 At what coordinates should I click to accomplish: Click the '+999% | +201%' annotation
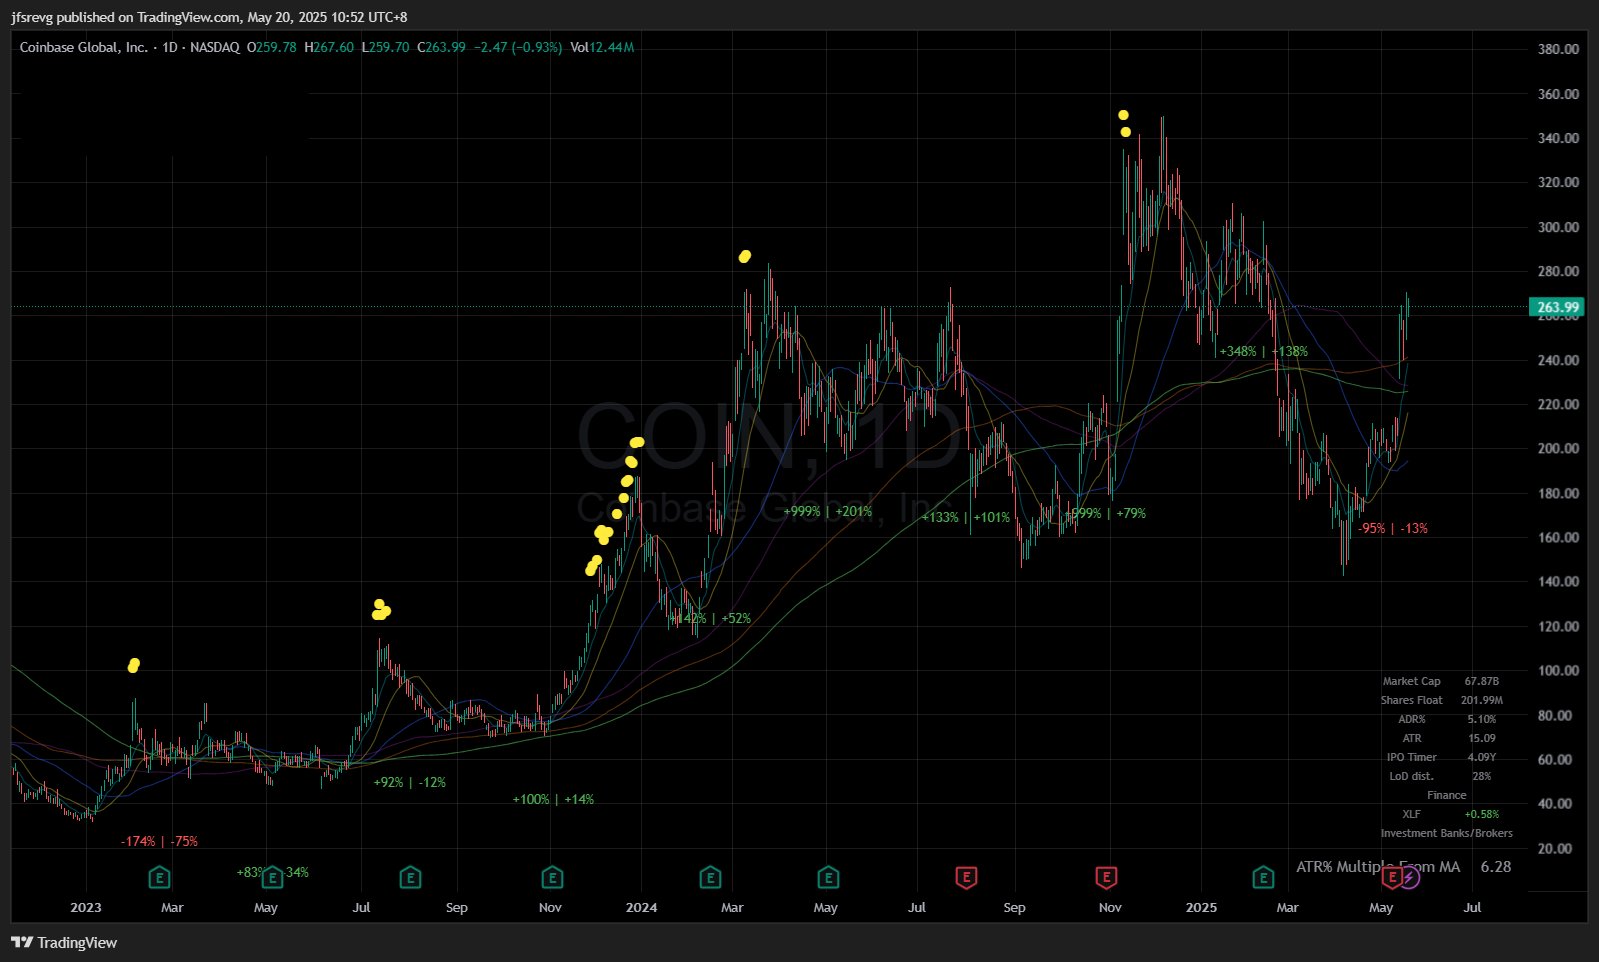[x=828, y=511]
